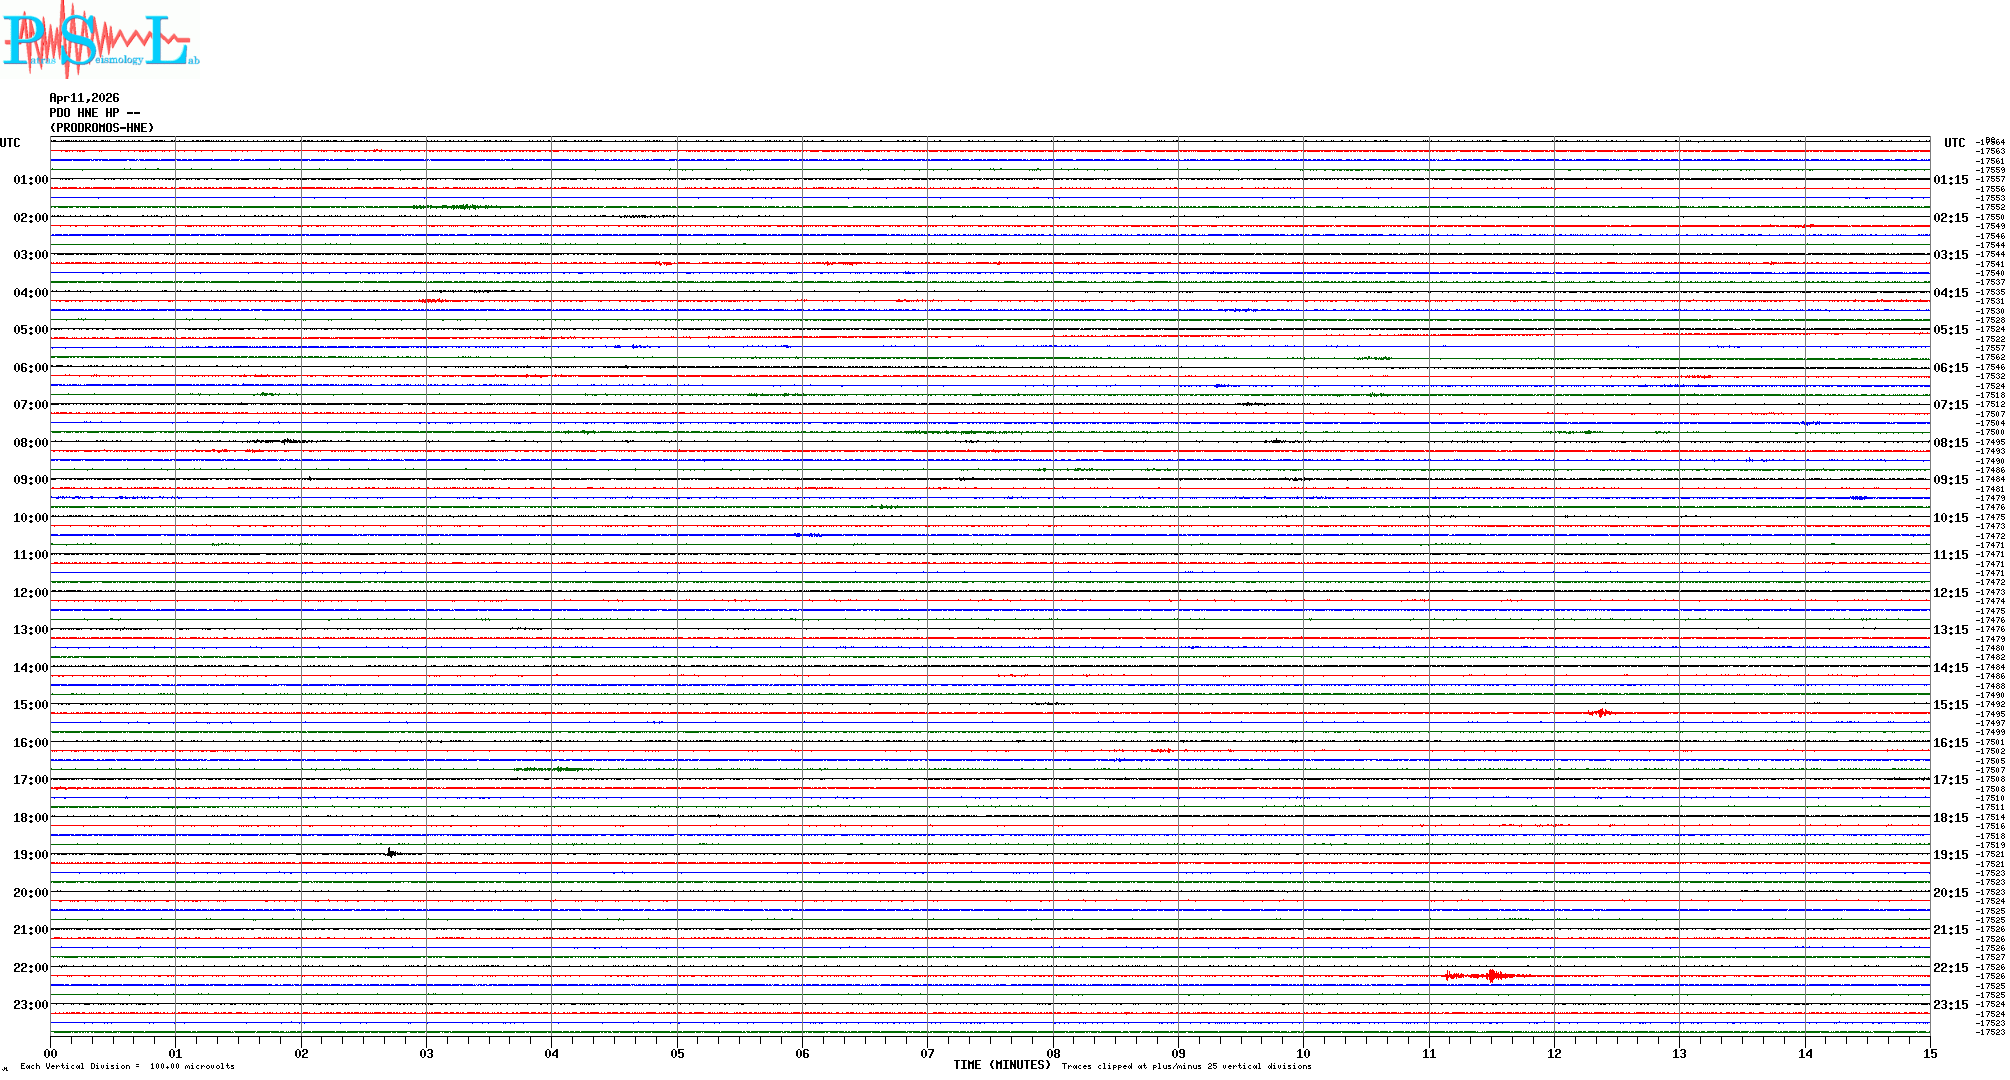Viewport: 2010px width, 1080px height.
Task: Select the 12:00 hour row label
Action: (x=30, y=593)
